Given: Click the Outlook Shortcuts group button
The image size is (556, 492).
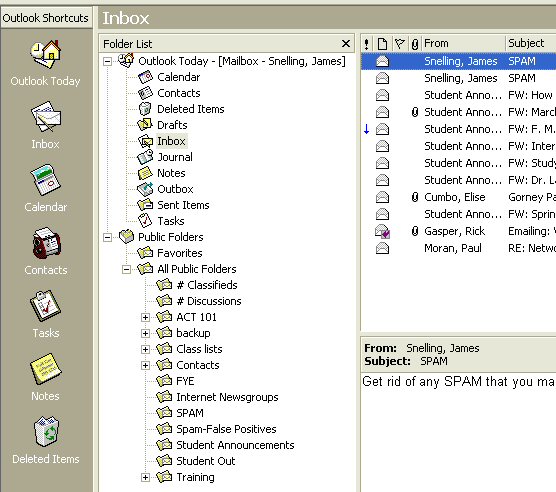Looking at the screenshot, I should pos(46,18).
